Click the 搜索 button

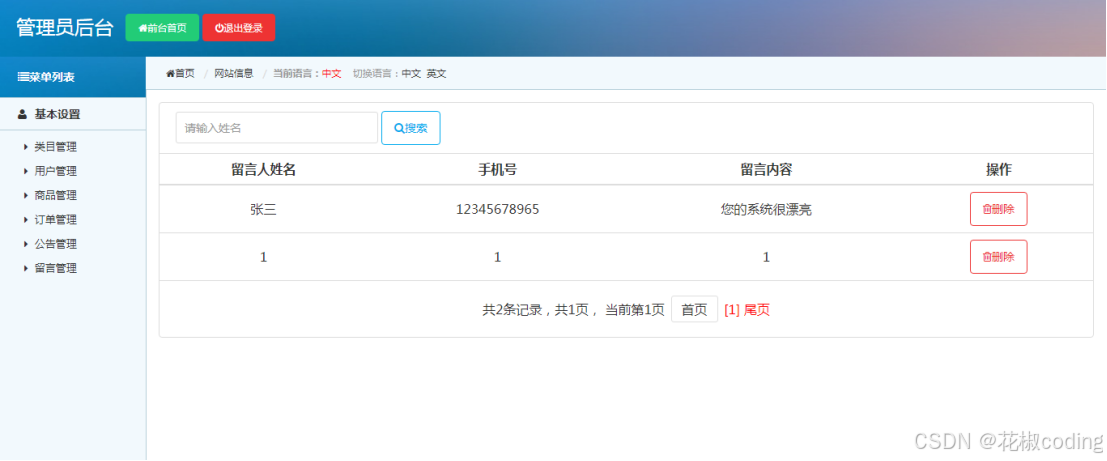411,128
